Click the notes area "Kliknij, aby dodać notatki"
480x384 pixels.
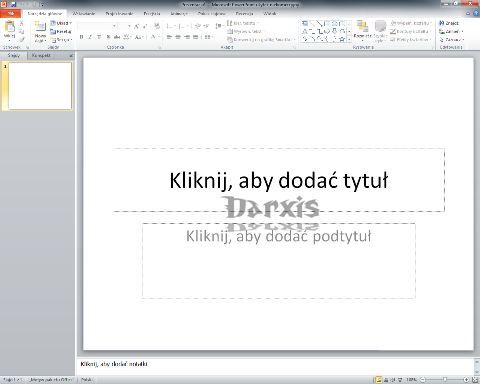pyautogui.click(x=114, y=364)
